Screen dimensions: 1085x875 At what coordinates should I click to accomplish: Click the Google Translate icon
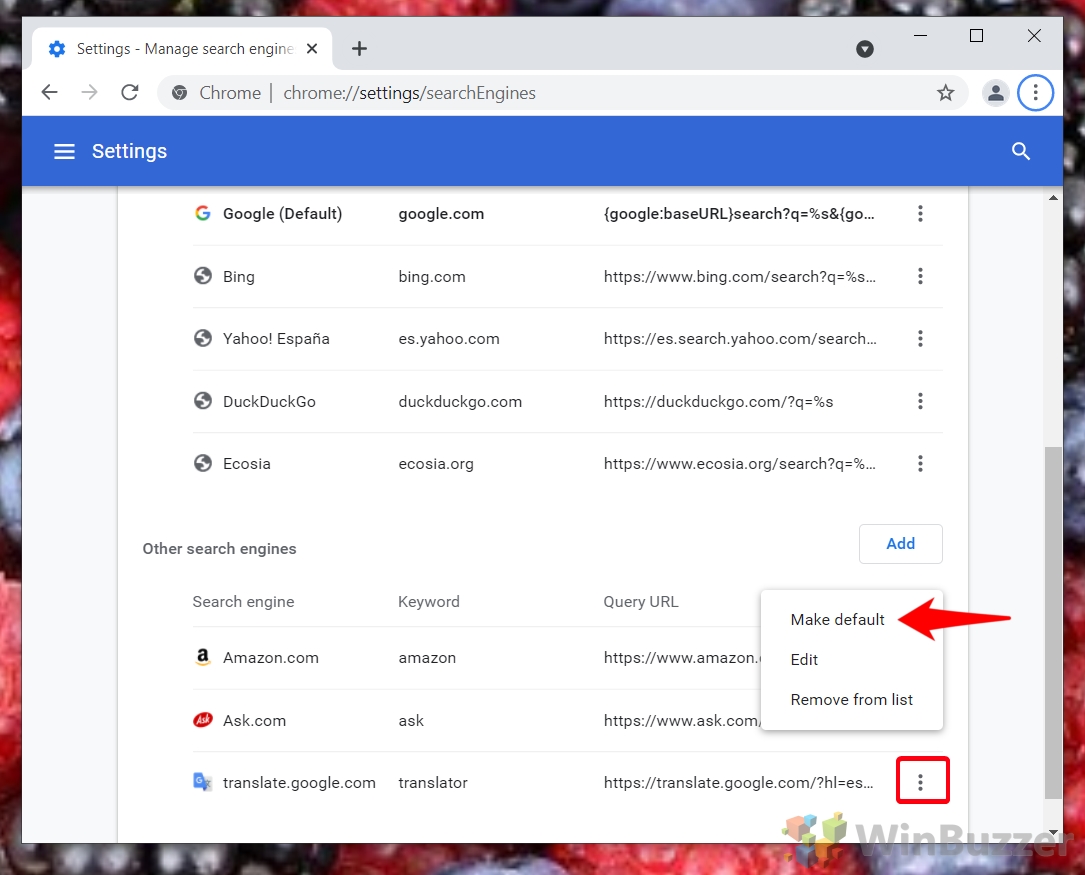click(x=202, y=782)
